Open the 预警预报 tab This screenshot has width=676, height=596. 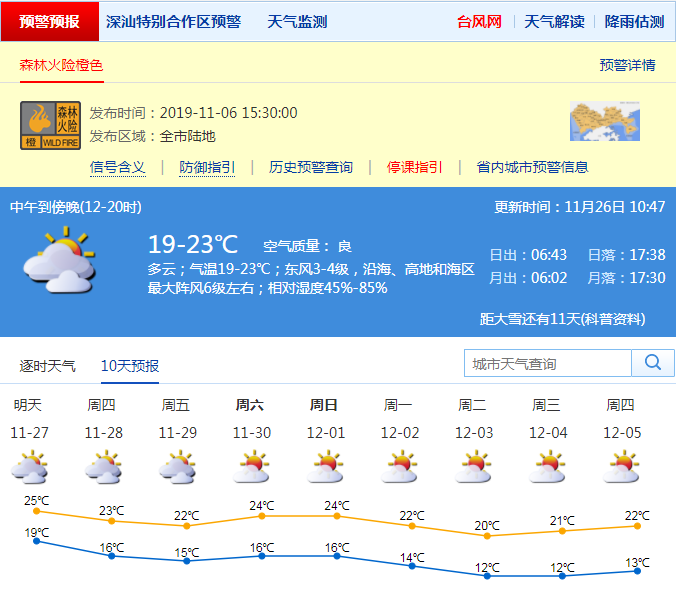[x=50, y=21]
